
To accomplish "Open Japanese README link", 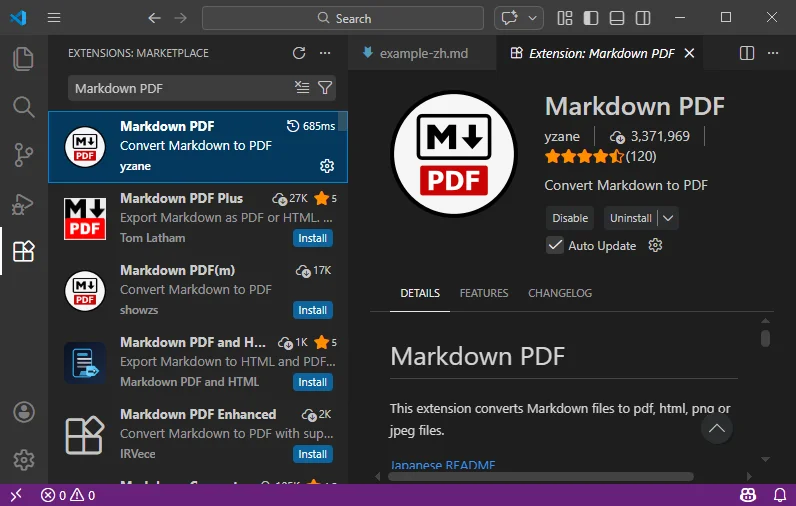I will pyautogui.click(x=442, y=464).
